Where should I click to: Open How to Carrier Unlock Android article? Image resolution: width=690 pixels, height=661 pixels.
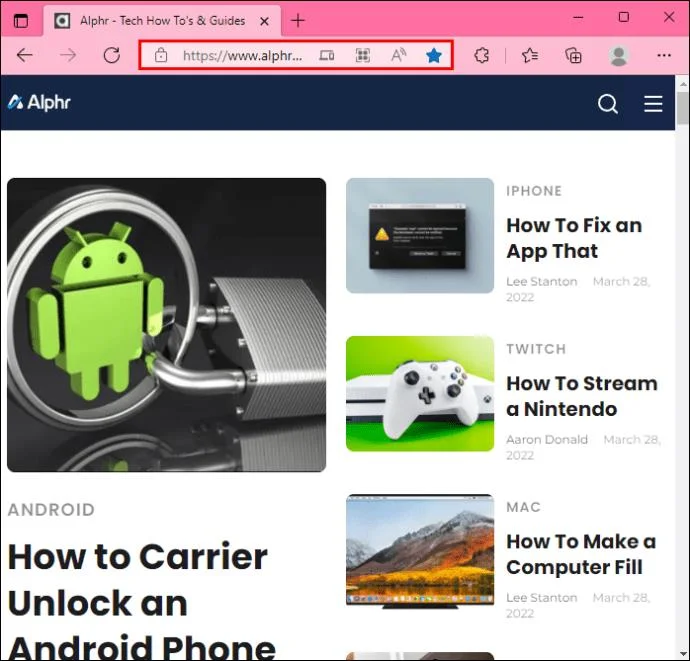click(x=142, y=602)
